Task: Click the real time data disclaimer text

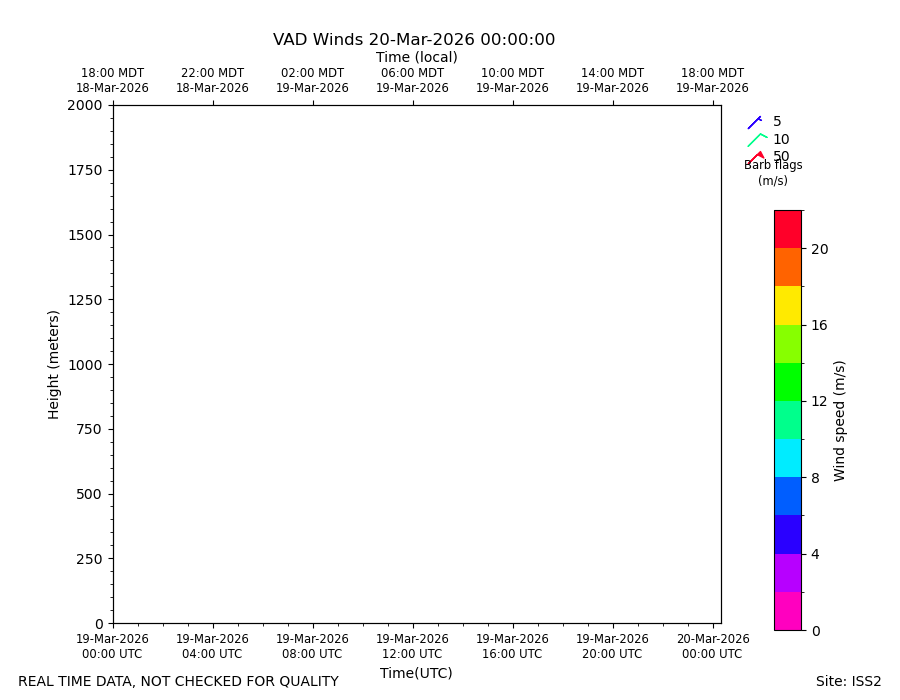Action: [x=179, y=681]
